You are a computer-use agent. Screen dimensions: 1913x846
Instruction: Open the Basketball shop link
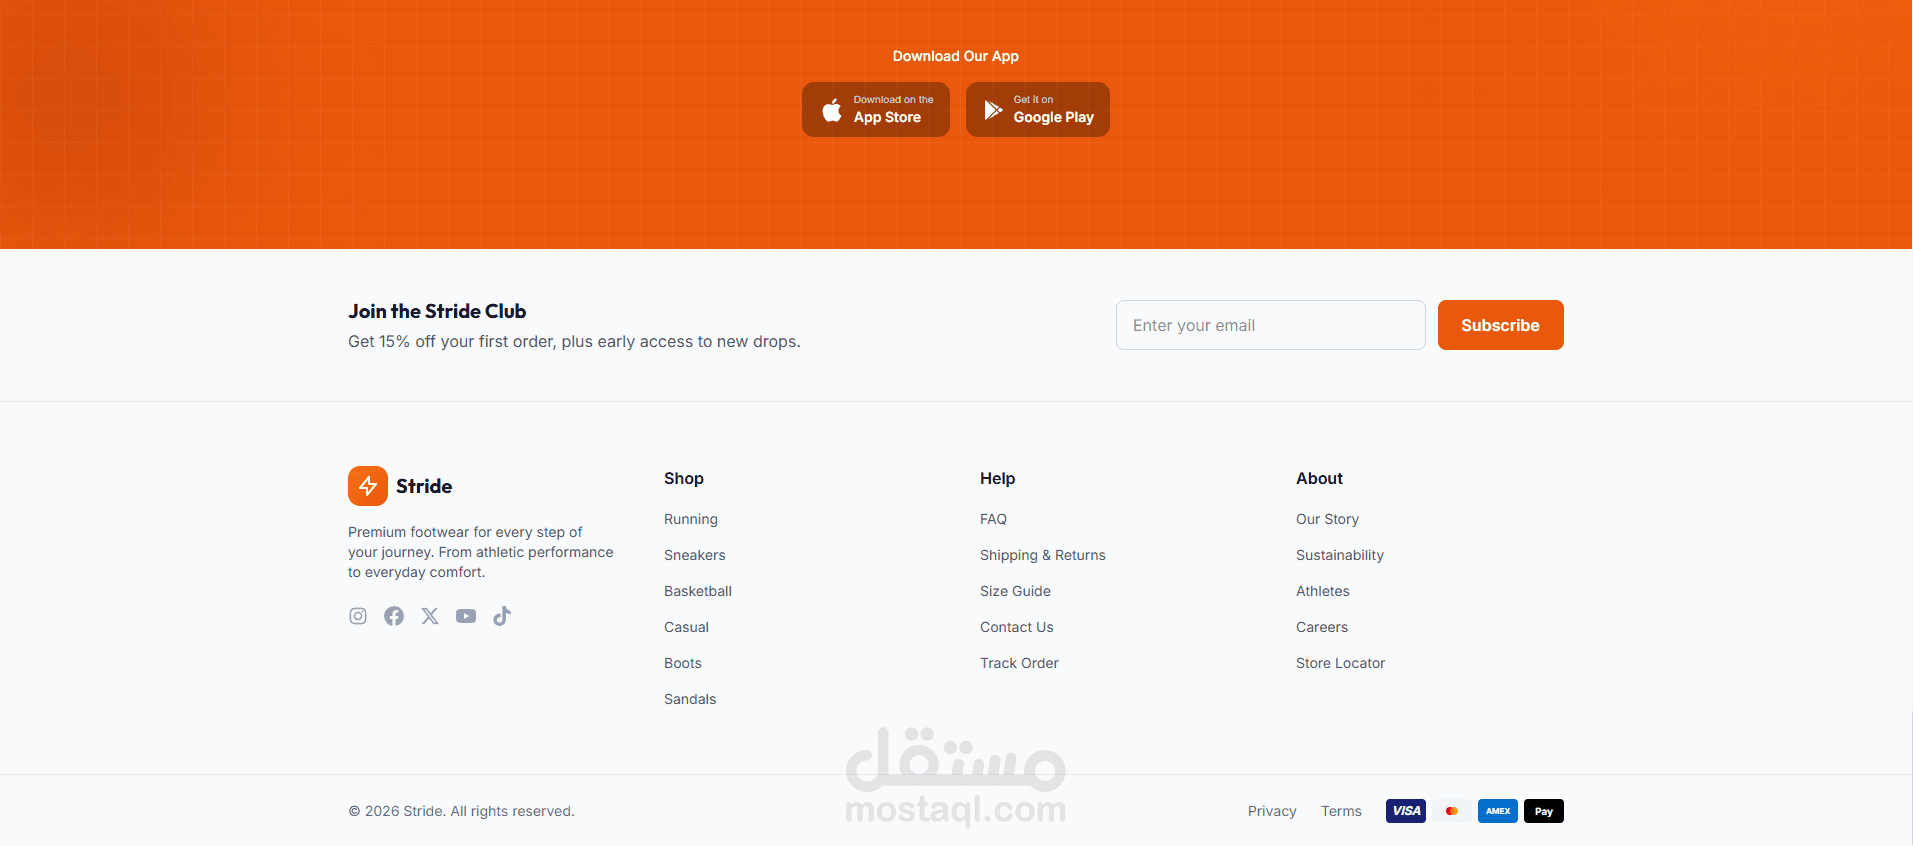698,591
